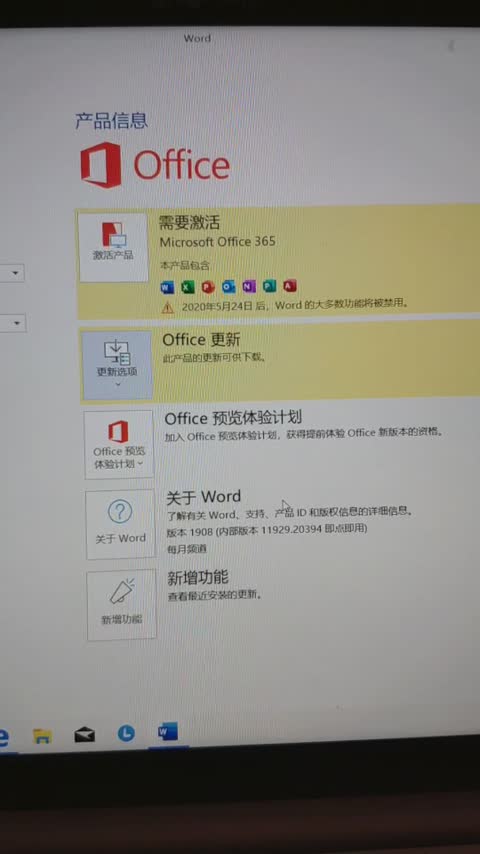
Task: Click the What's New (新增功能) megaphone button
Action: 121,605
